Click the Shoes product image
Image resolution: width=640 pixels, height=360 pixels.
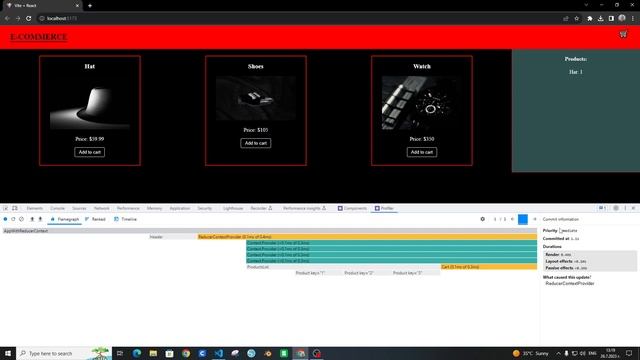coord(256,98)
